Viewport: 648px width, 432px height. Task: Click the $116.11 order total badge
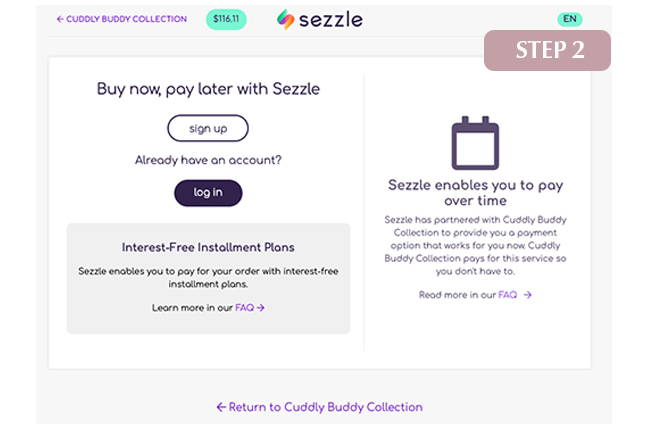tap(226, 19)
